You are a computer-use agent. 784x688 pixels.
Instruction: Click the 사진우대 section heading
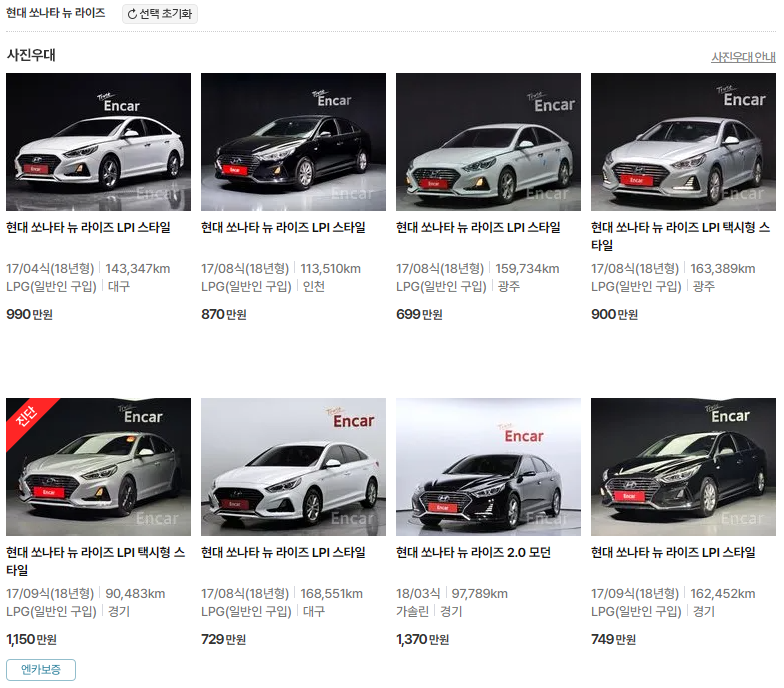pos(31,55)
